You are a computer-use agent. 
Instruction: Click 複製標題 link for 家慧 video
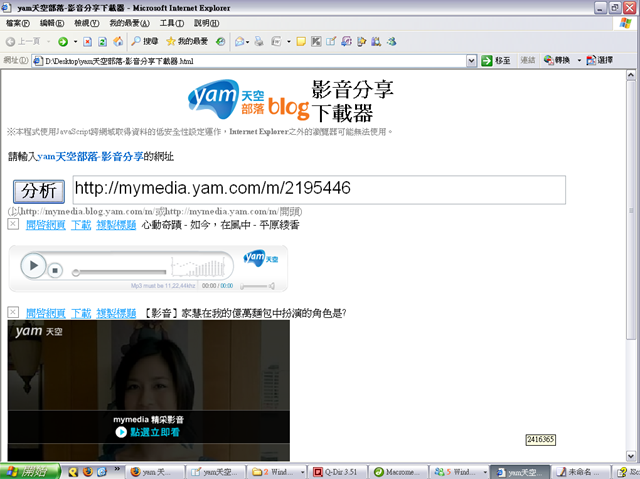tap(116, 313)
